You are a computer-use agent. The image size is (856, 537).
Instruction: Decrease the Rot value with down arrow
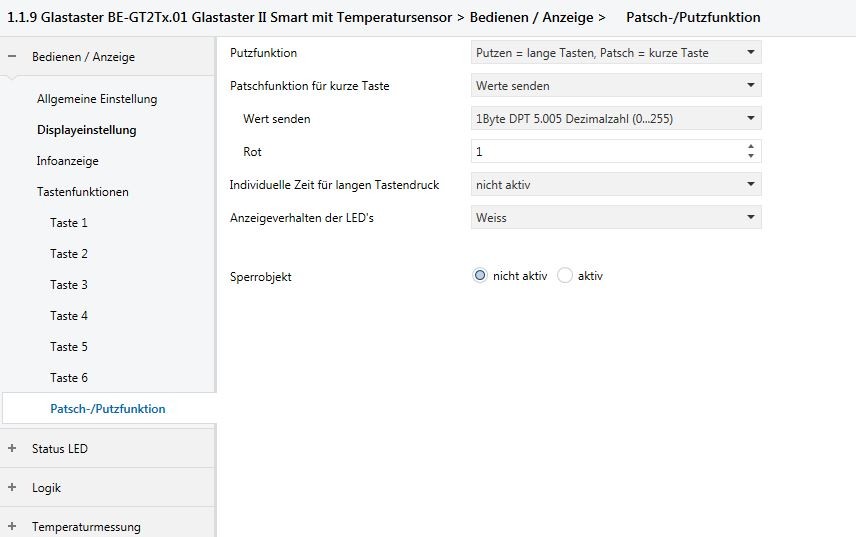751,156
